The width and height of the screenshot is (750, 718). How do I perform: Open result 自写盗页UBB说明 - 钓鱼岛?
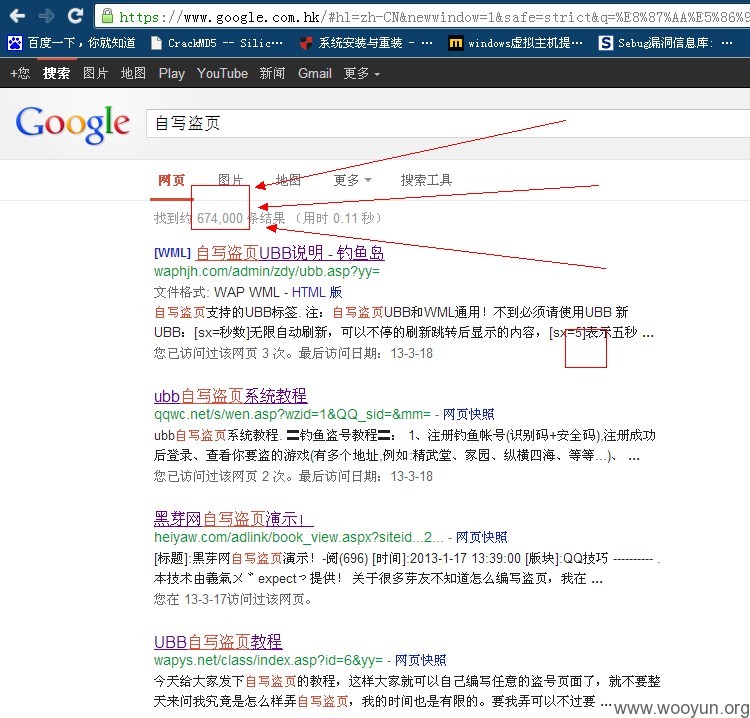click(x=290, y=253)
